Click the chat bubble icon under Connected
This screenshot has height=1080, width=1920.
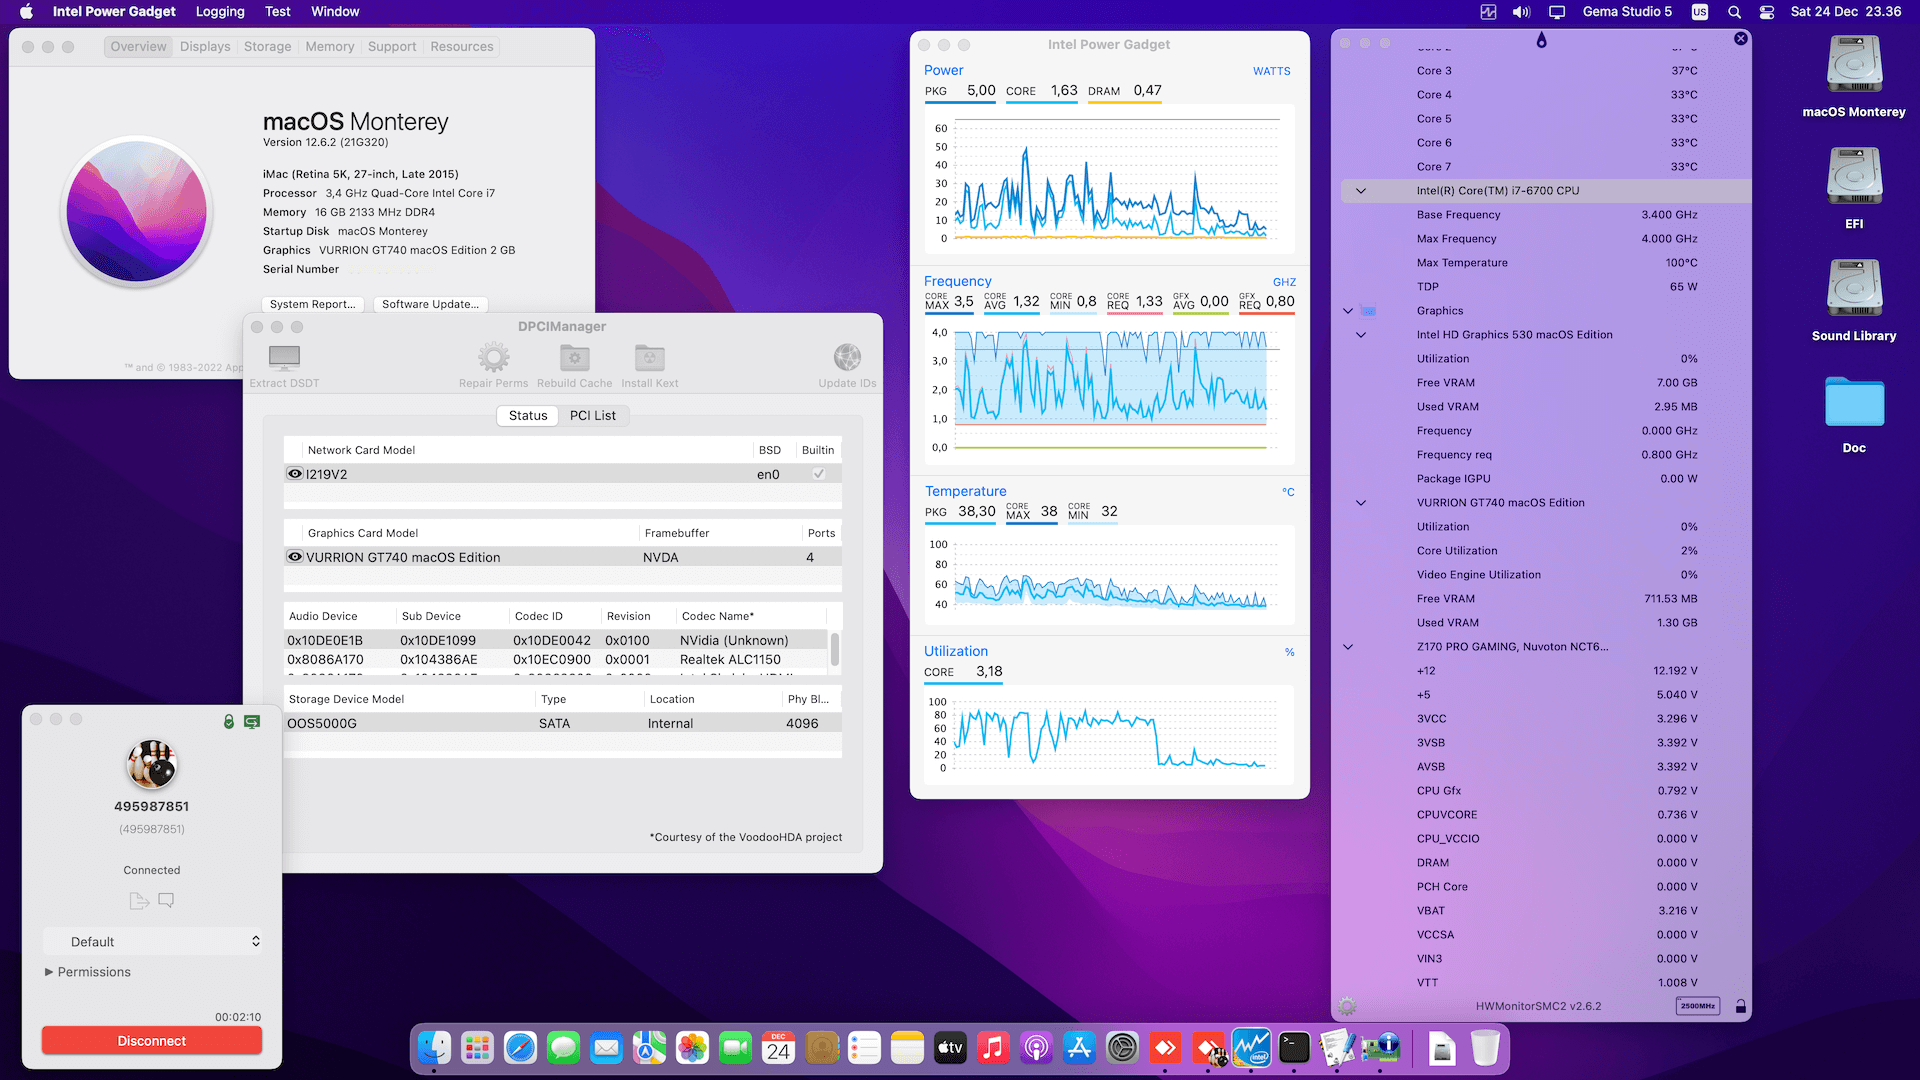166,900
